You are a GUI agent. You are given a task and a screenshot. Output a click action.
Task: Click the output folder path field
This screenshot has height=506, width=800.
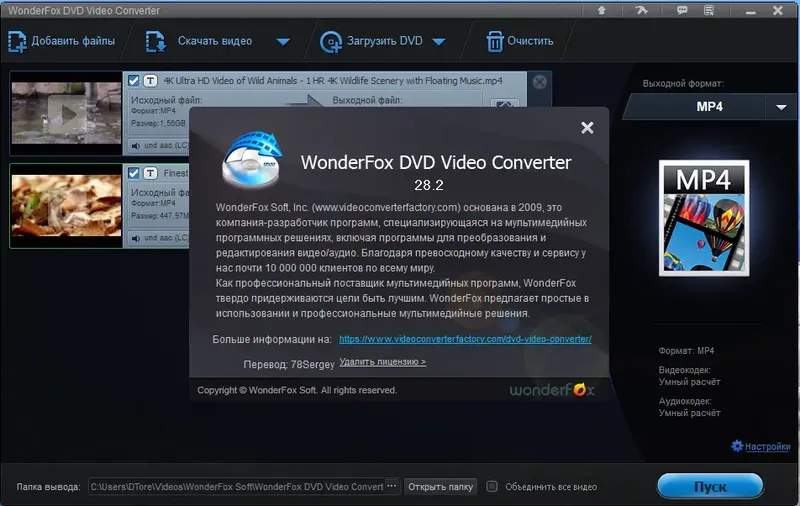[238, 487]
